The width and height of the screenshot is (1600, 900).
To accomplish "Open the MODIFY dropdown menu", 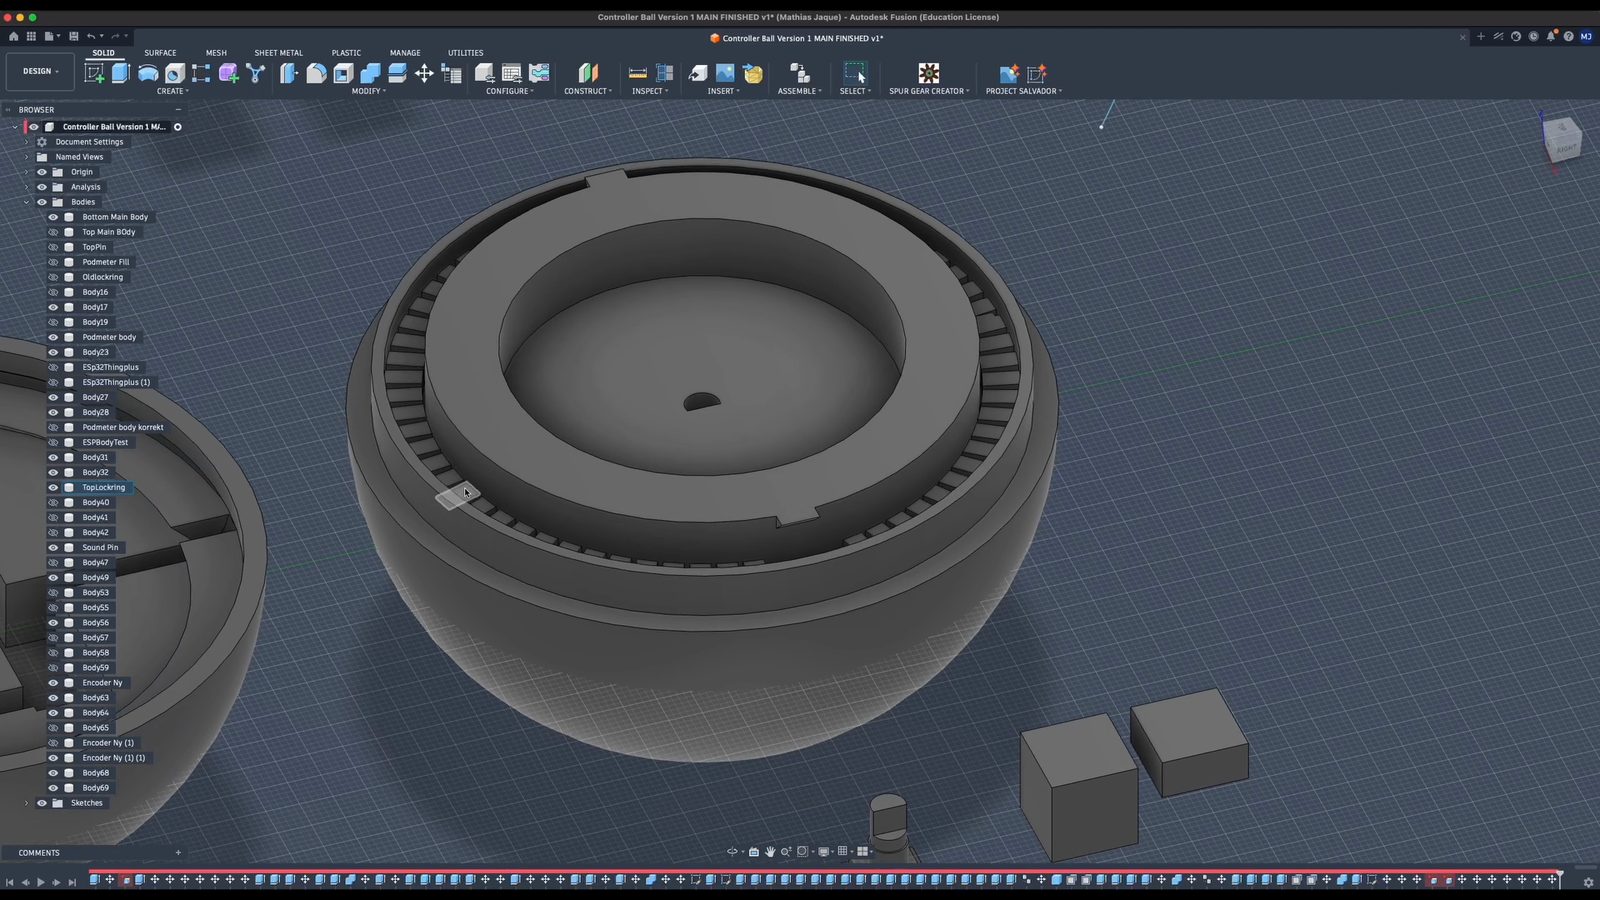I will (368, 91).
